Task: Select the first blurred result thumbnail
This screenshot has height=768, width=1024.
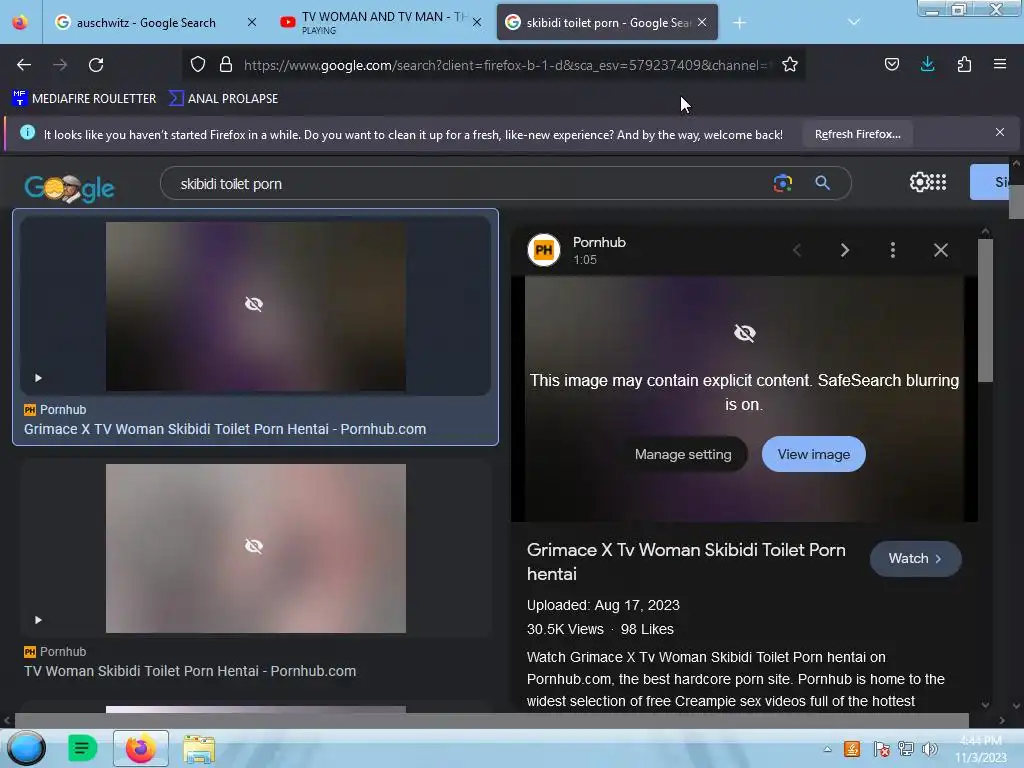Action: pyautogui.click(x=255, y=306)
